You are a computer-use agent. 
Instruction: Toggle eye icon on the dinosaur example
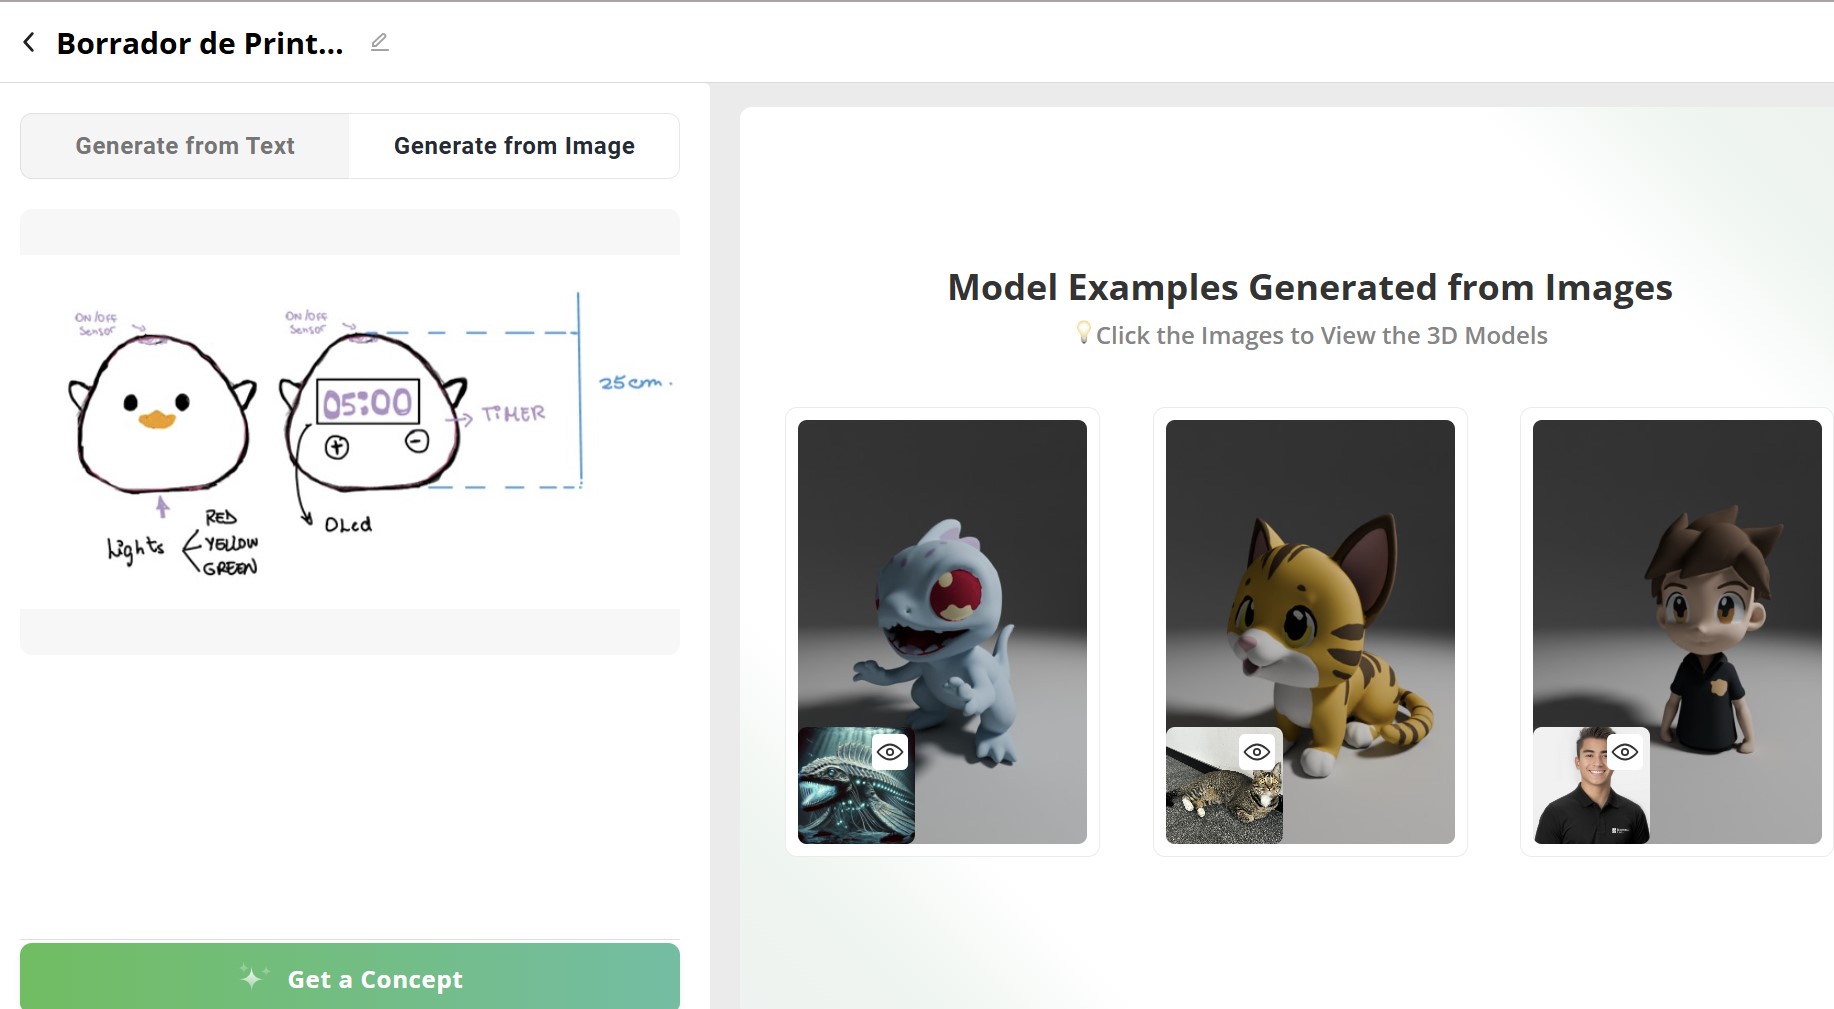click(x=890, y=752)
